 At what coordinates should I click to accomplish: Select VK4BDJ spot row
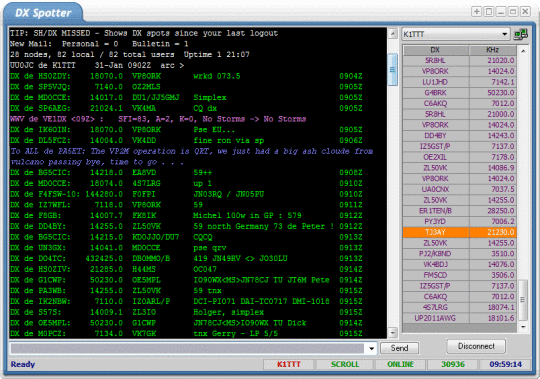pos(459,264)
